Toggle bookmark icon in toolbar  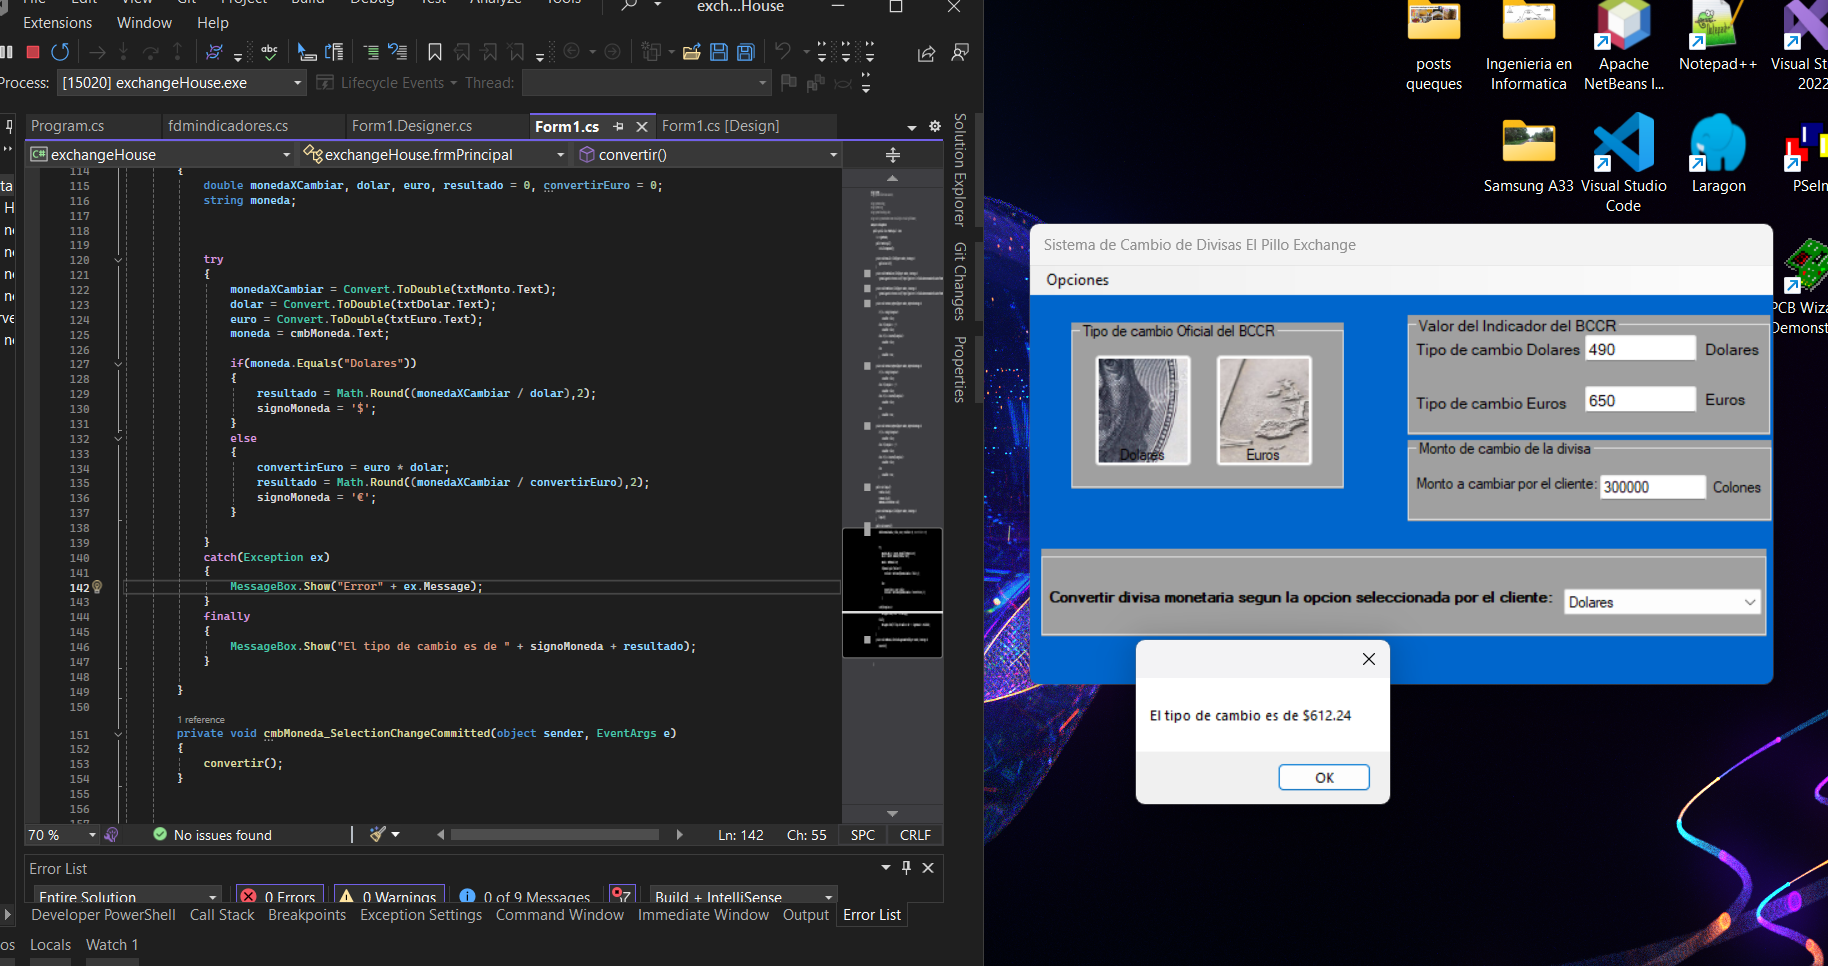pyautogui.click(x=435, y=52)
